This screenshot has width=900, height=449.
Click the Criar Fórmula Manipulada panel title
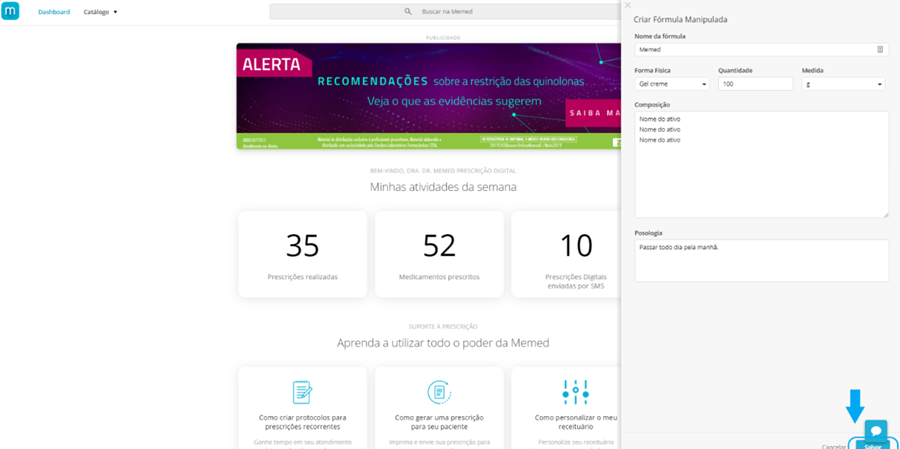pyautogui.click(x=680, y=20)
